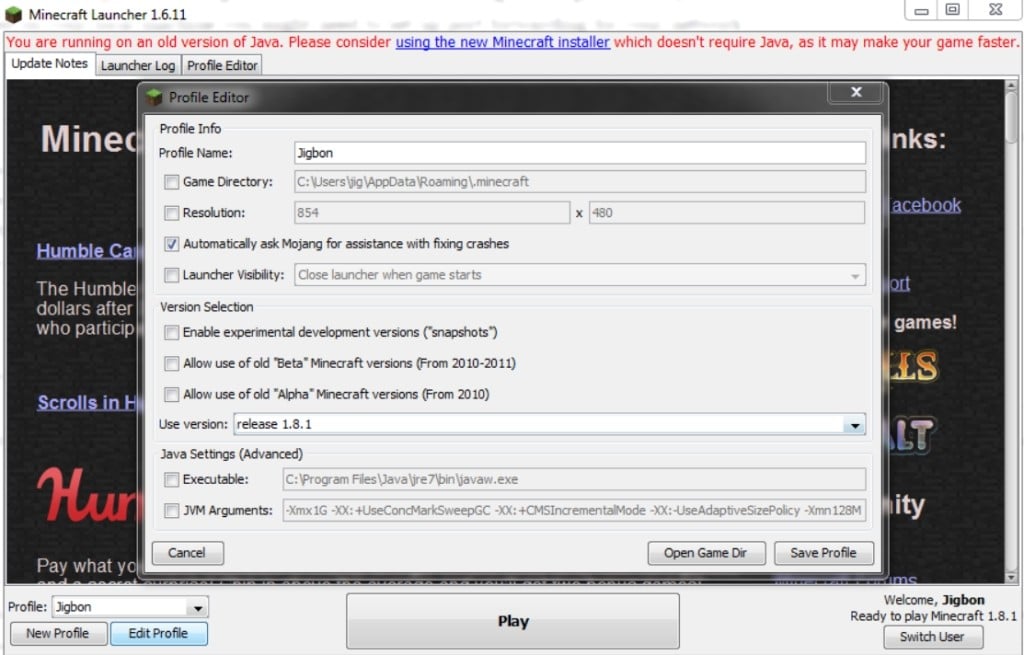1024x655 pixels.
Task: Click the 'Welcome, Jigbon' text
Action: [x=934, y=600]
